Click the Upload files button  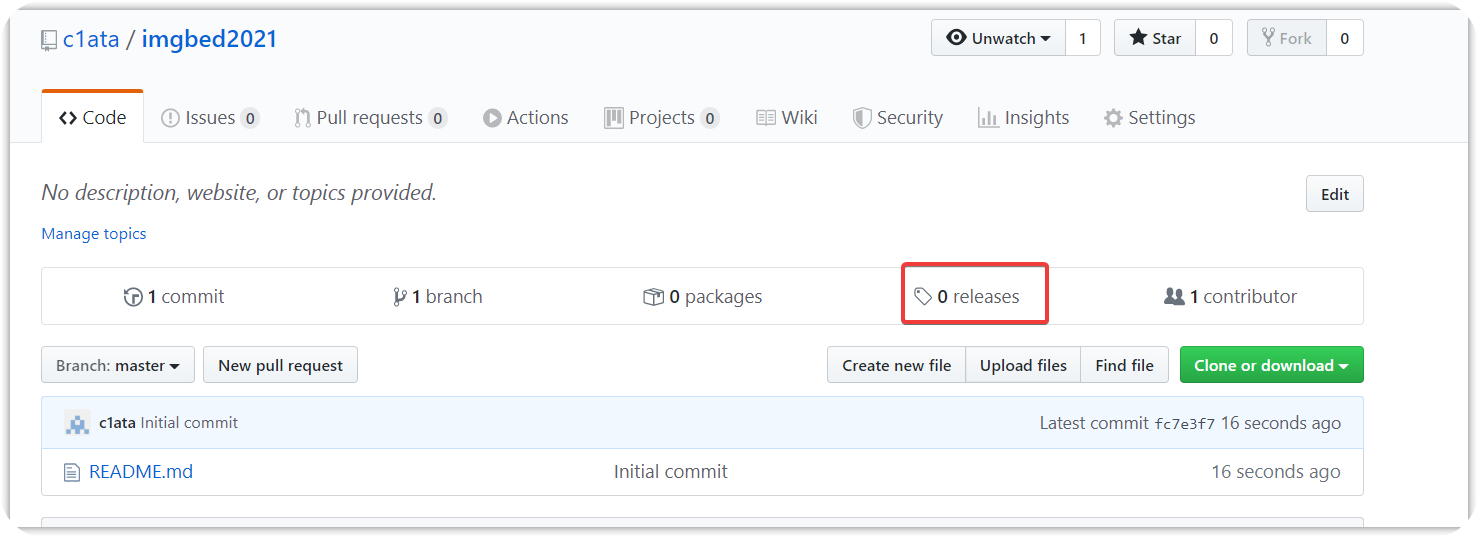point(1023,365)
